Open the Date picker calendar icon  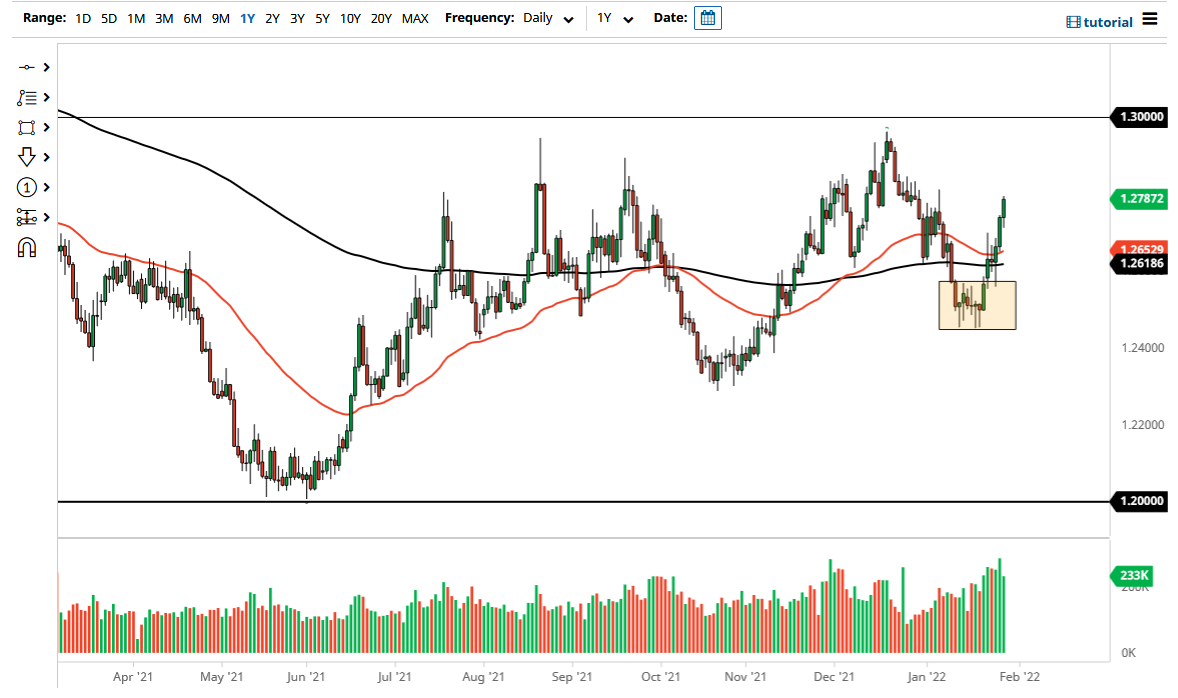click(x=707, y=17)
